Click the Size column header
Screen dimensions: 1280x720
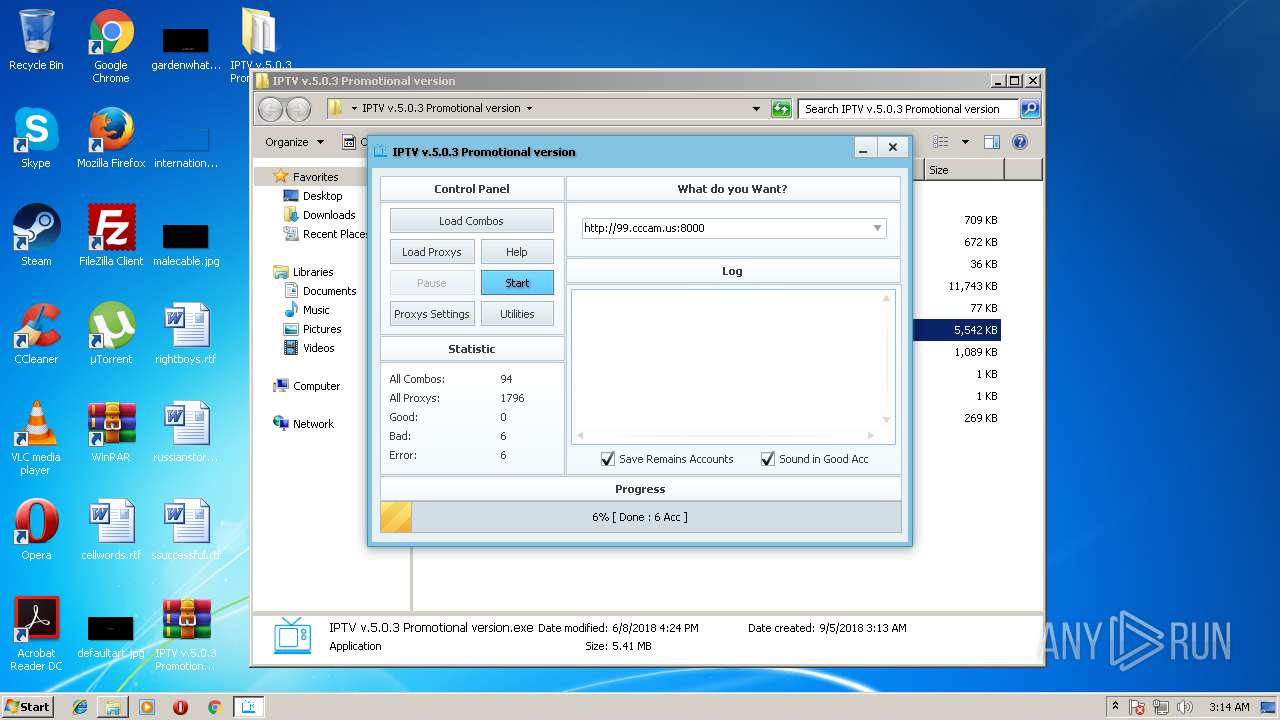(964, 170)
